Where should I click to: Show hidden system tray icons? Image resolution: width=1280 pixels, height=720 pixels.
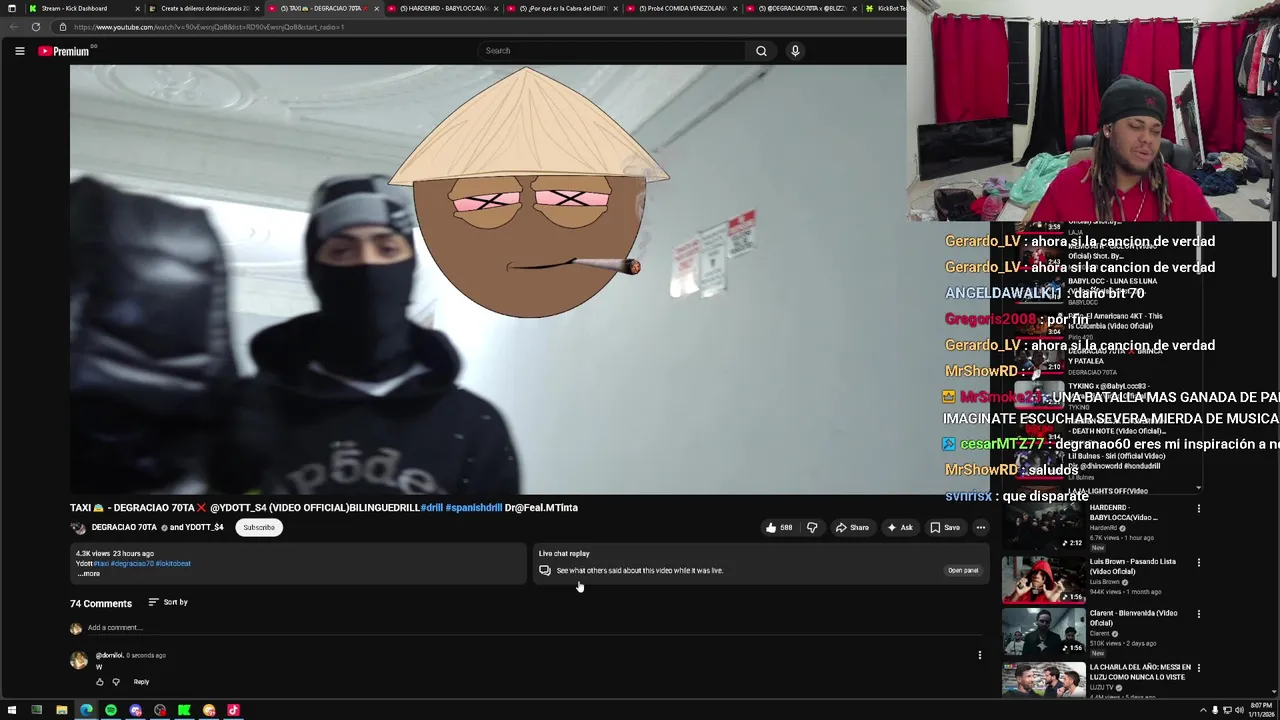tap(1203, 711)
